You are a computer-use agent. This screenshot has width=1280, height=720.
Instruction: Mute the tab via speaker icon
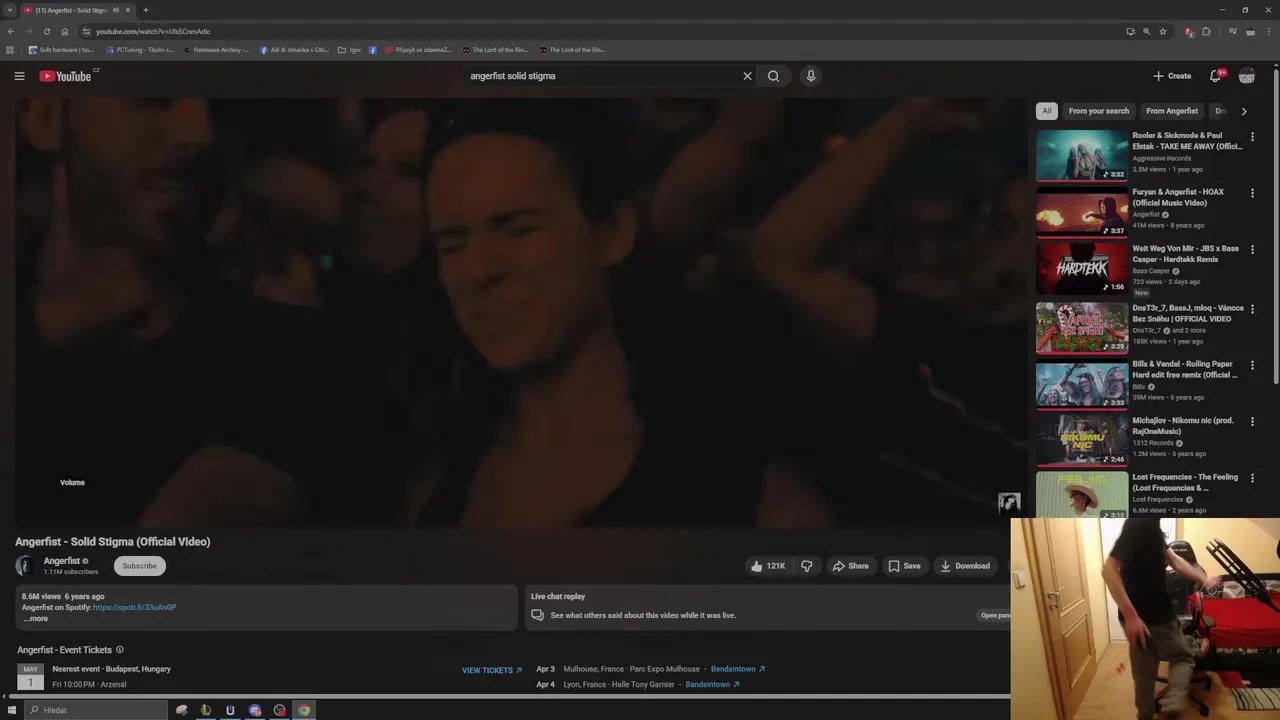coord(116,10)
